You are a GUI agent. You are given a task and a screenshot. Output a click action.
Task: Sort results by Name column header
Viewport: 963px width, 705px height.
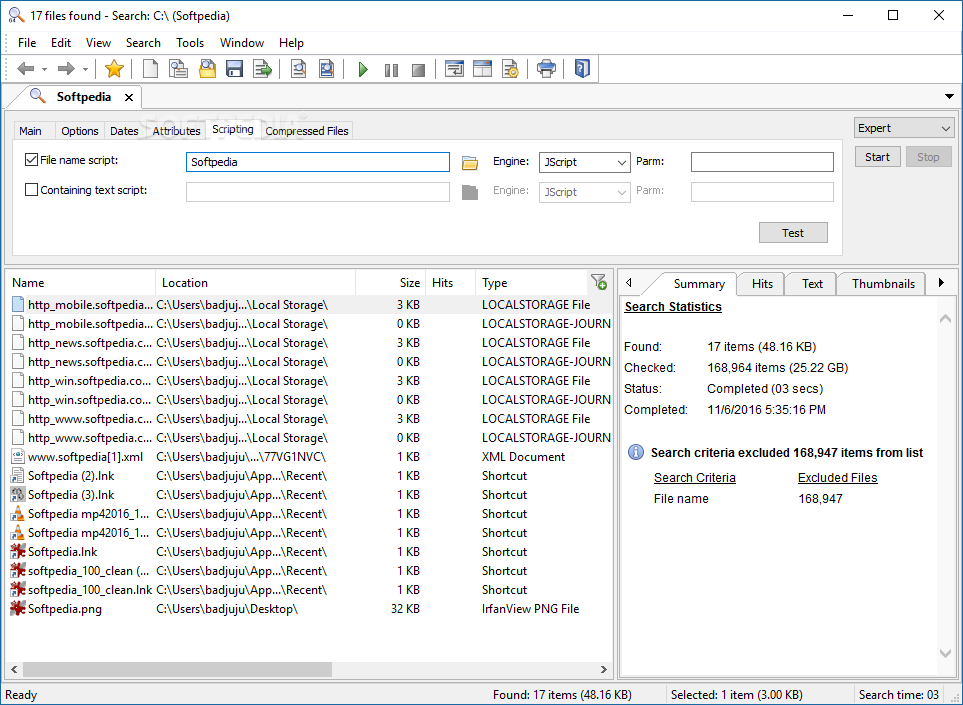point(81,282)
